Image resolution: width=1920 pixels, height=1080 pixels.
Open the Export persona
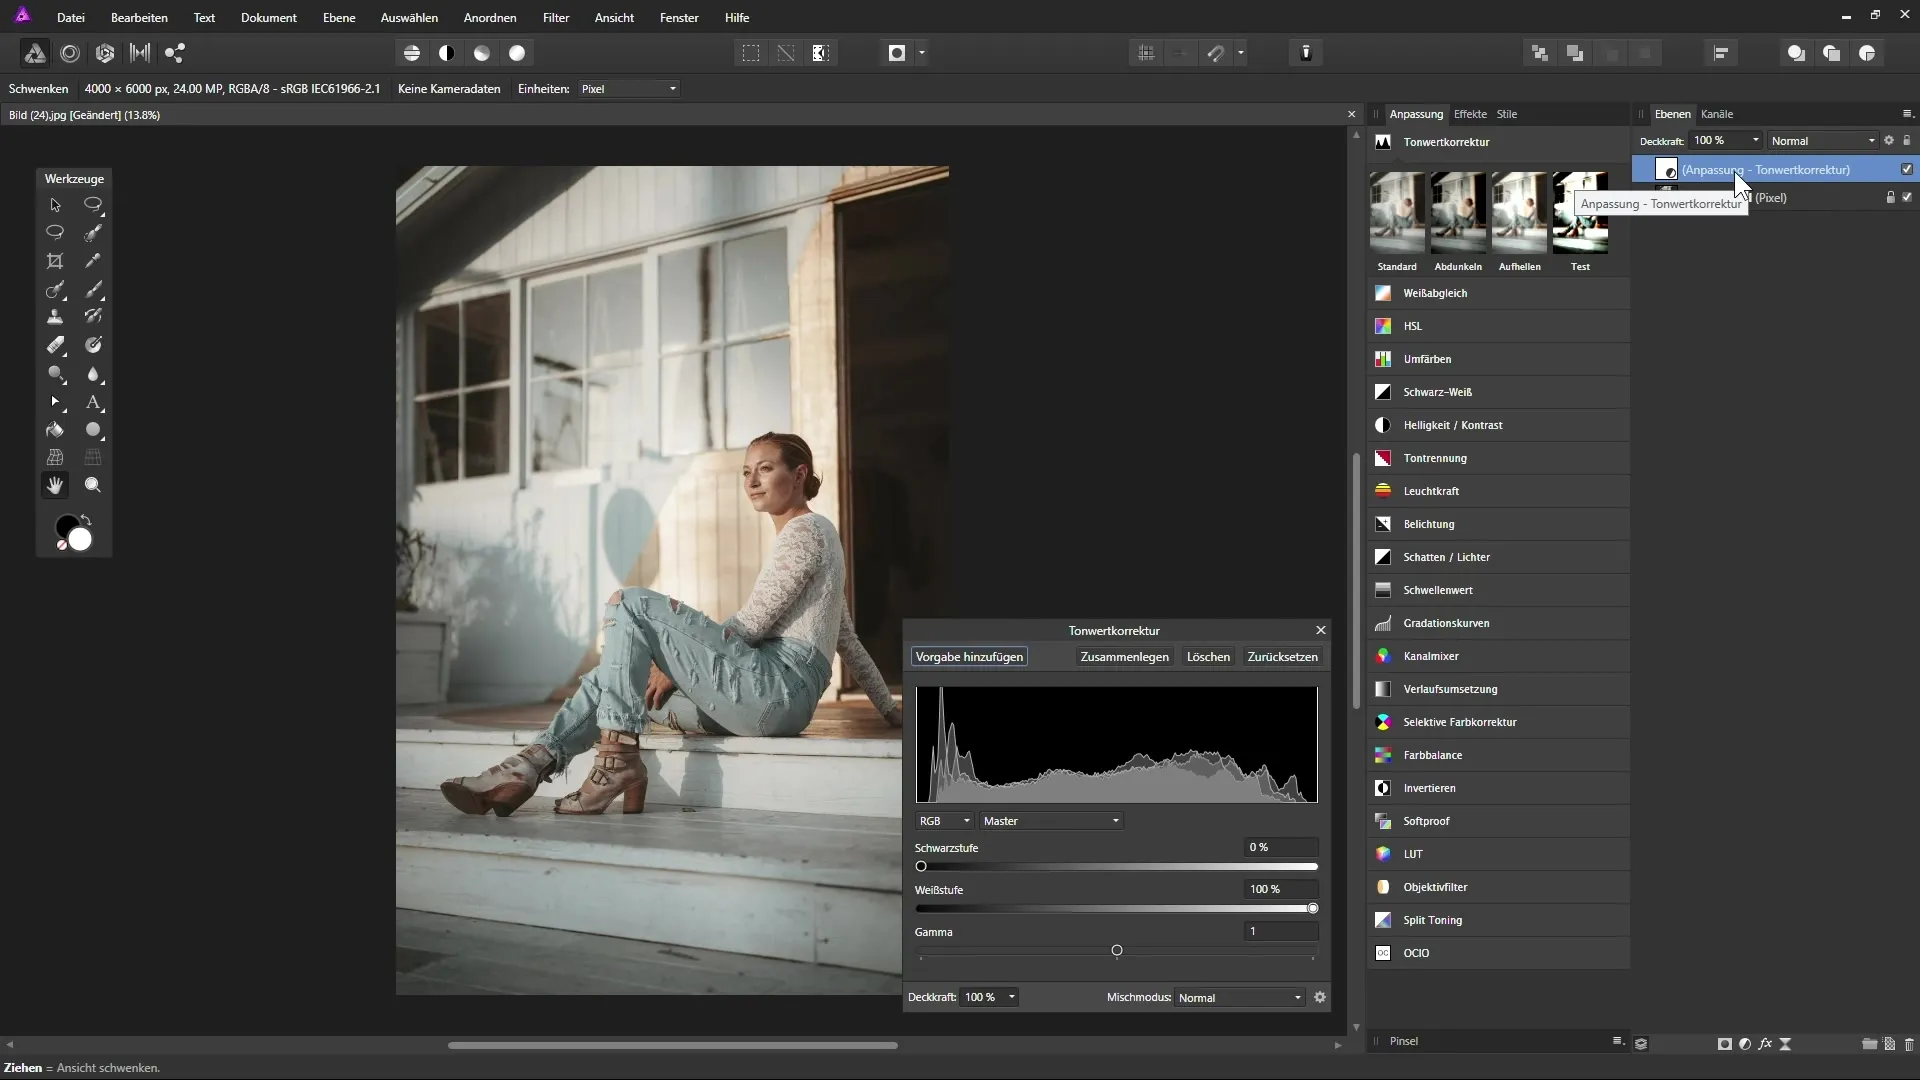pyautogui.click(x=175, y=53)
